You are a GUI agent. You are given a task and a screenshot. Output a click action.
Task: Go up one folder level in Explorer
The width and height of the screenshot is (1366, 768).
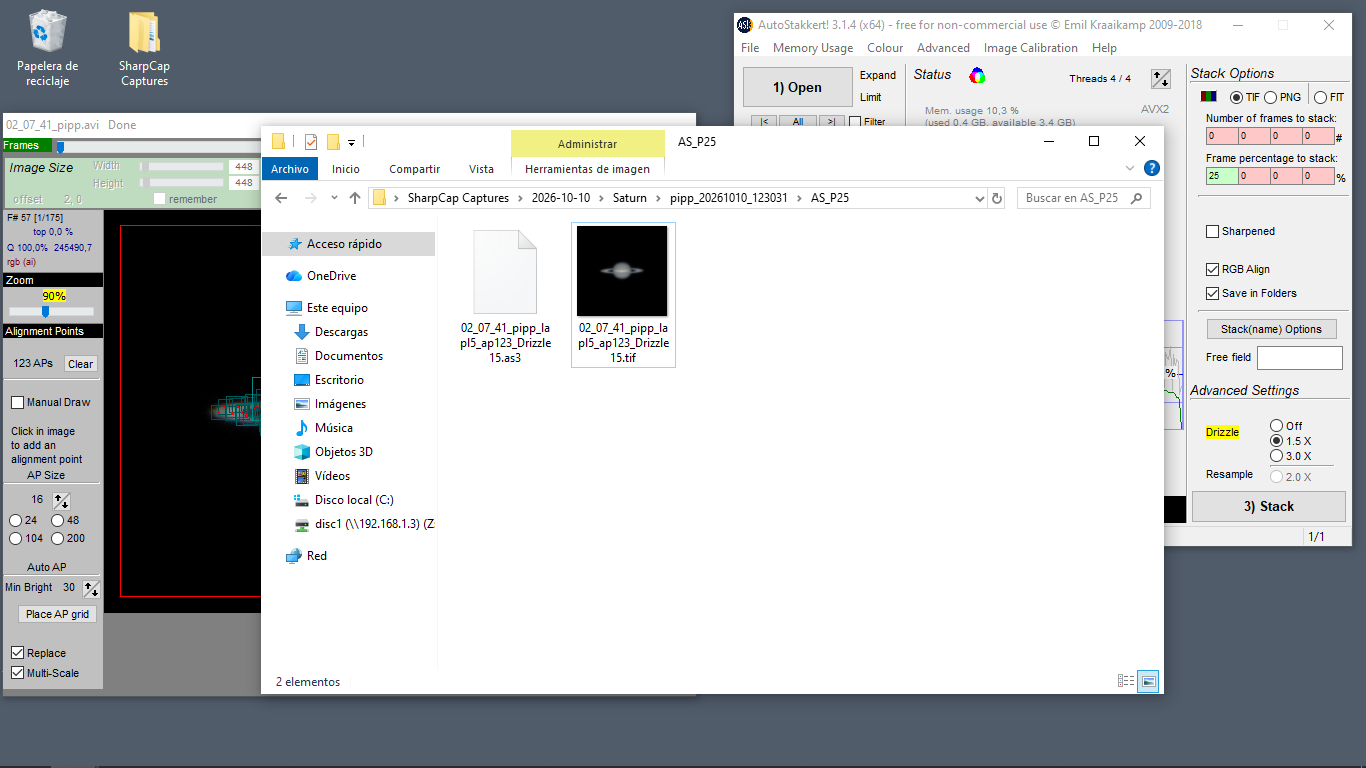tap(354, 198)
